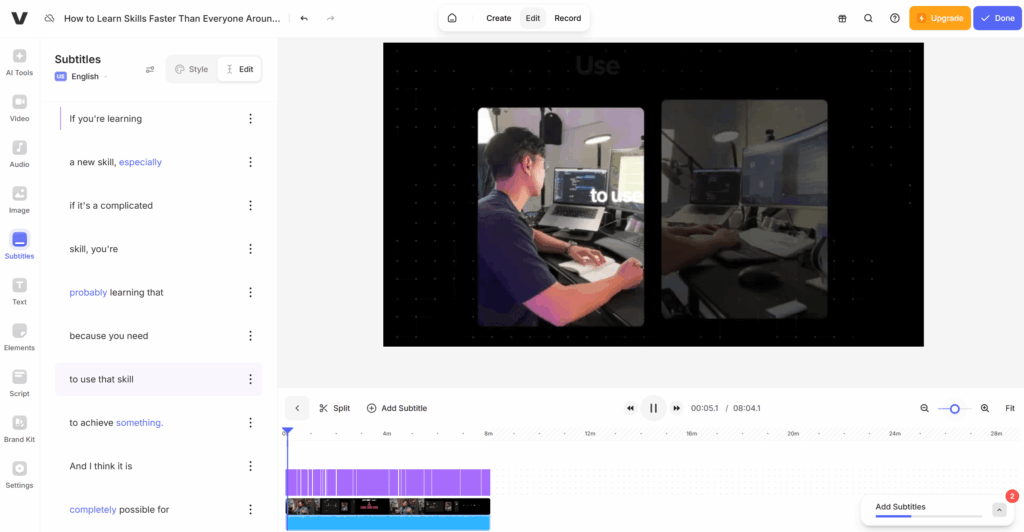The height and width of the screenshot is (532, 1024).
Task: Open the English language dropdown
Action: 82,76
